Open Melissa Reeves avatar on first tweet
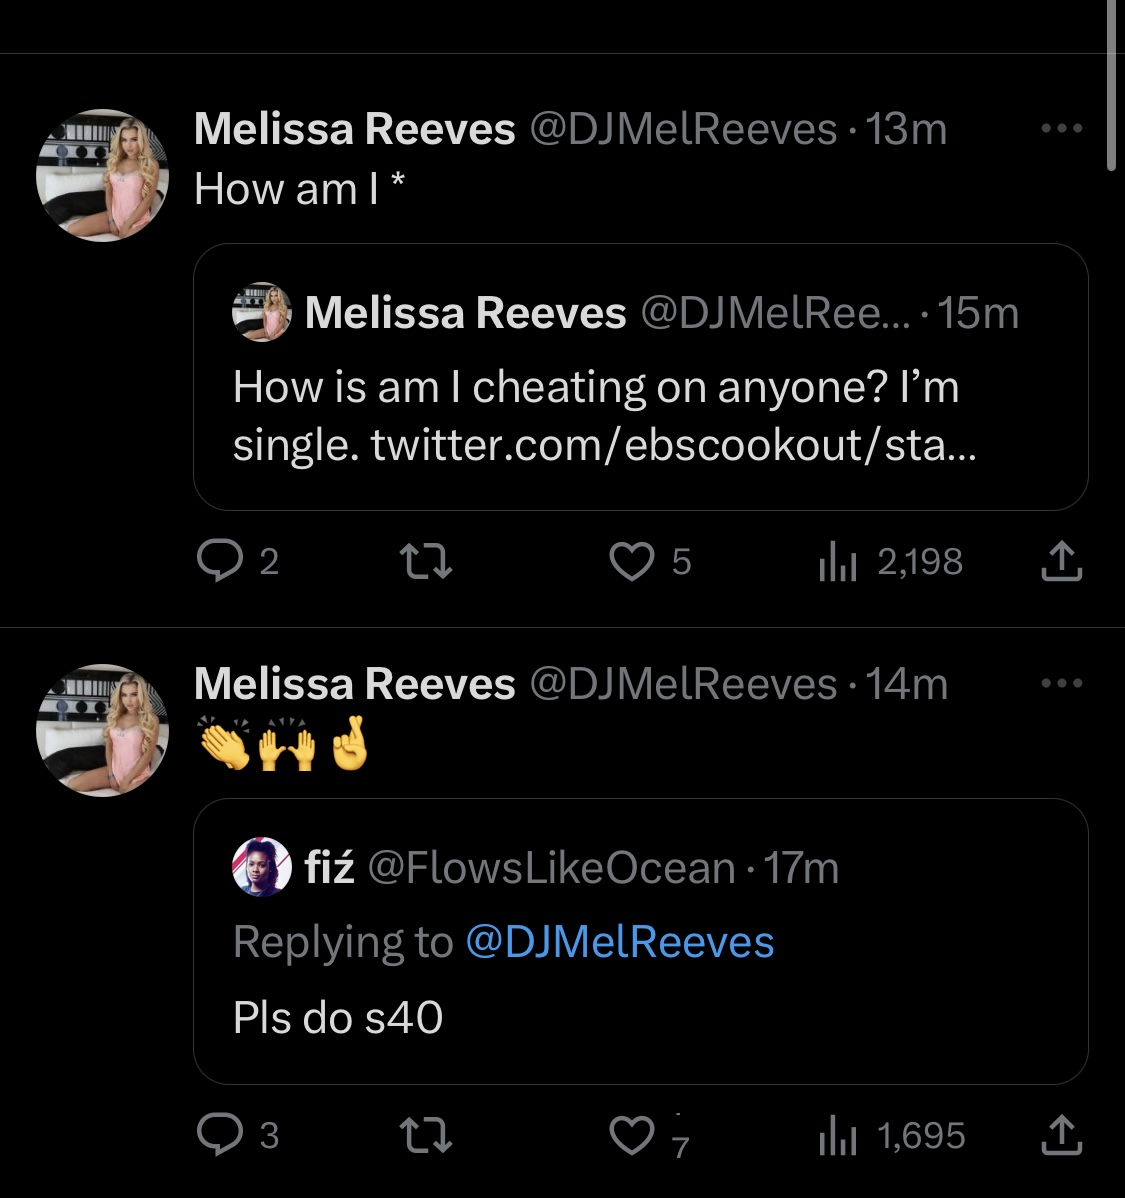Image resolution: width=1125 pixels, height=1198 pixels. click(102, 175)
